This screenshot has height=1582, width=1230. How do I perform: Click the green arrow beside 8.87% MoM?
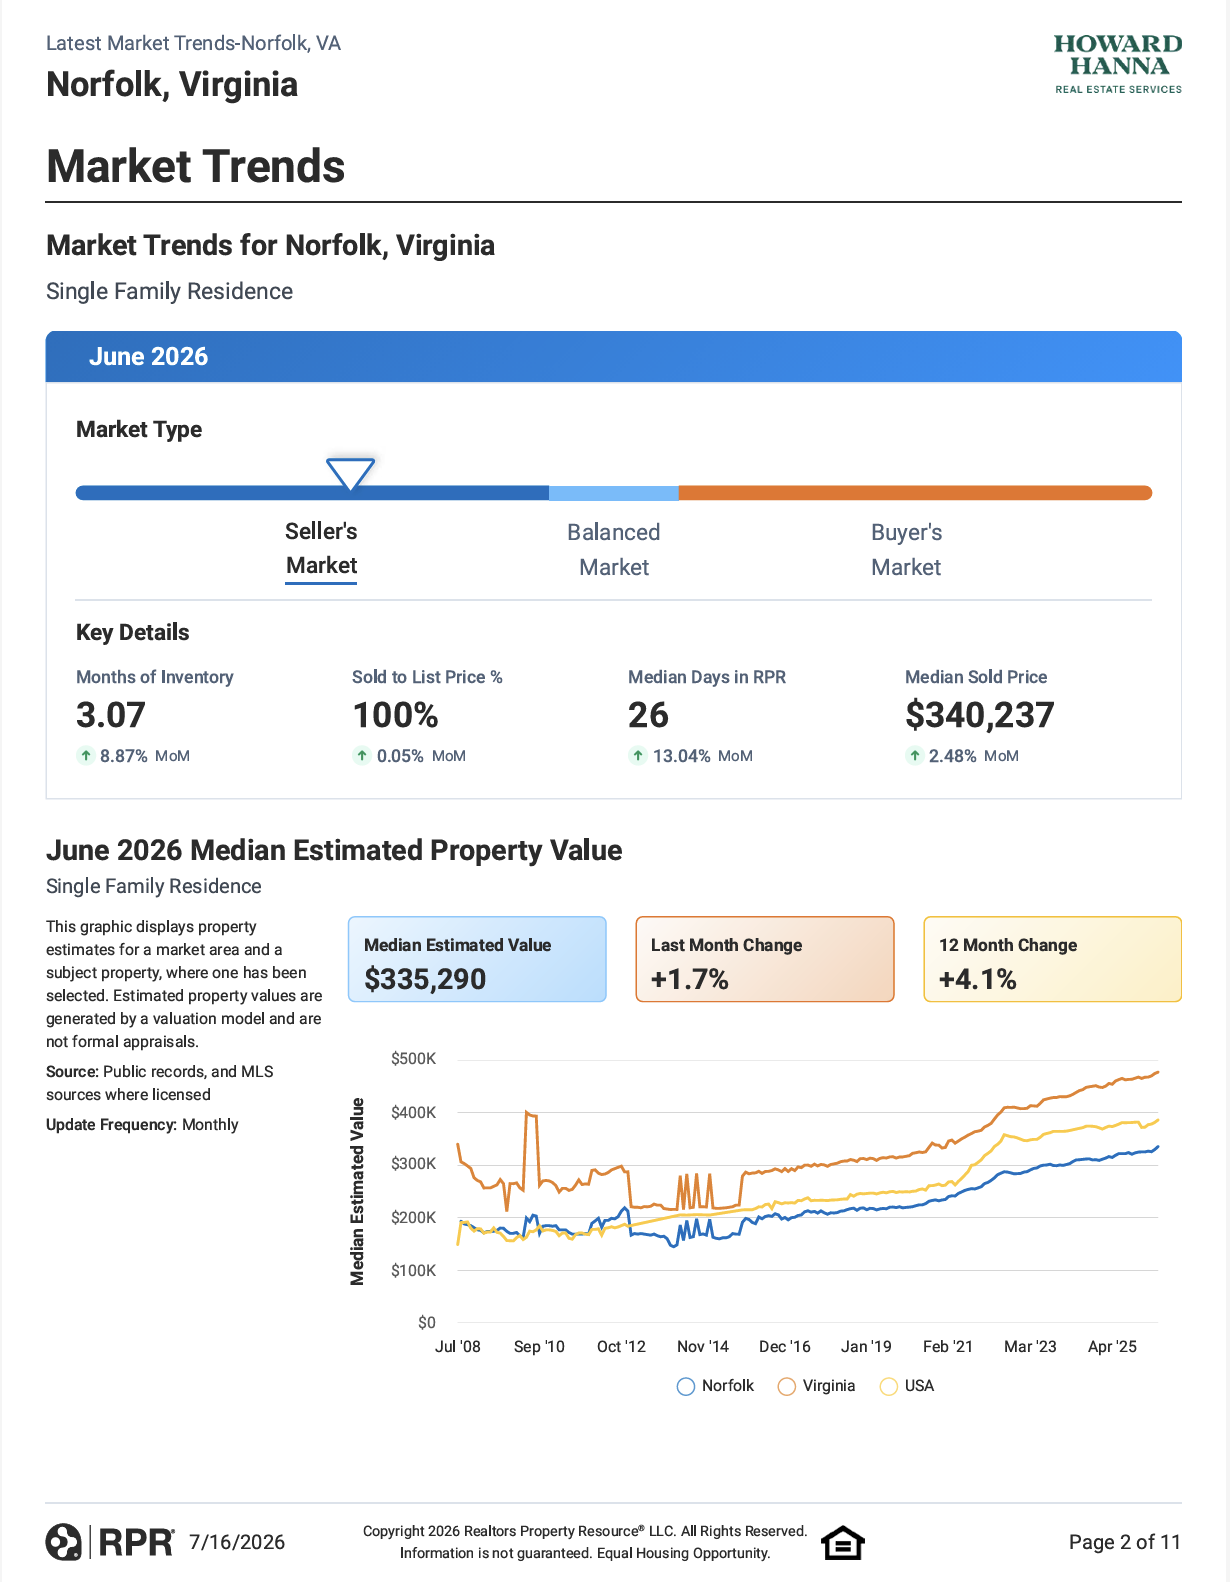tap(86, 756)
